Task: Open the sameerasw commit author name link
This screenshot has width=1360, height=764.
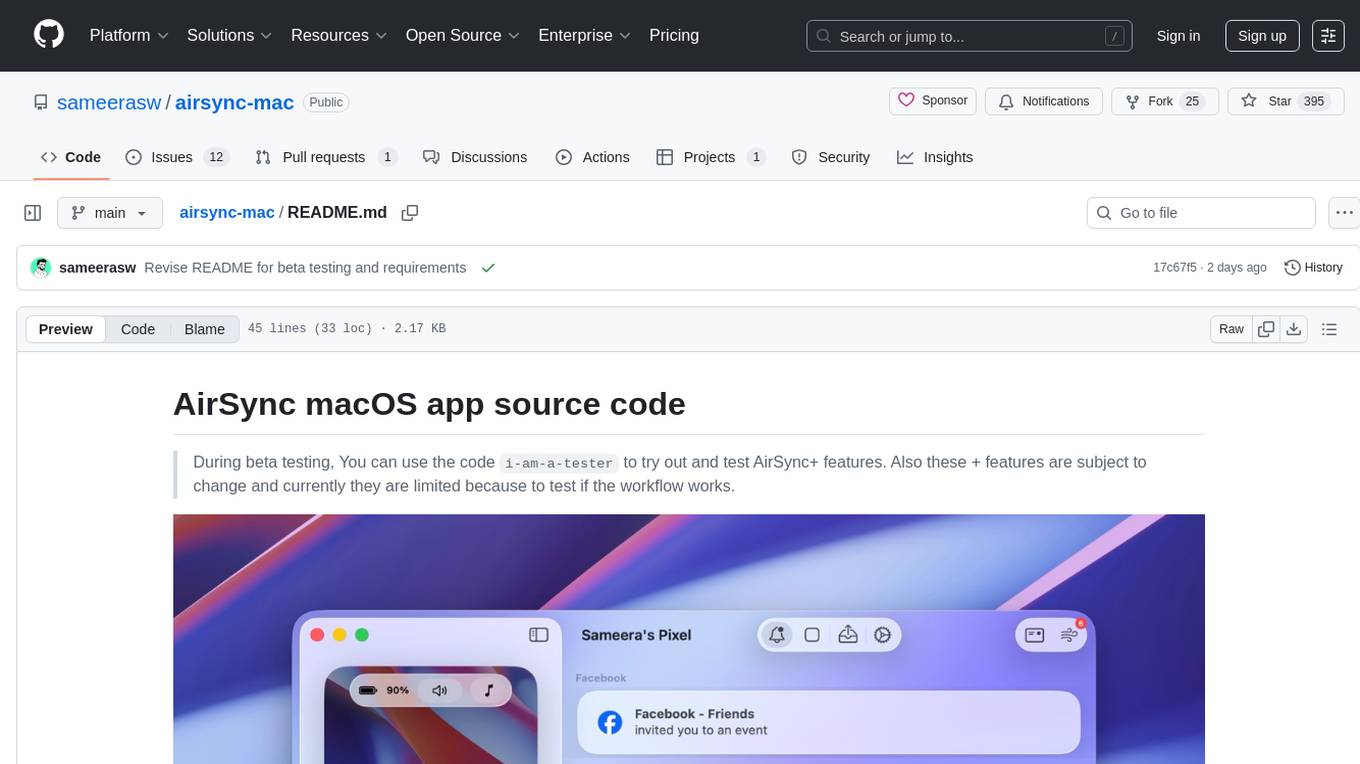Action: point(98,268)
